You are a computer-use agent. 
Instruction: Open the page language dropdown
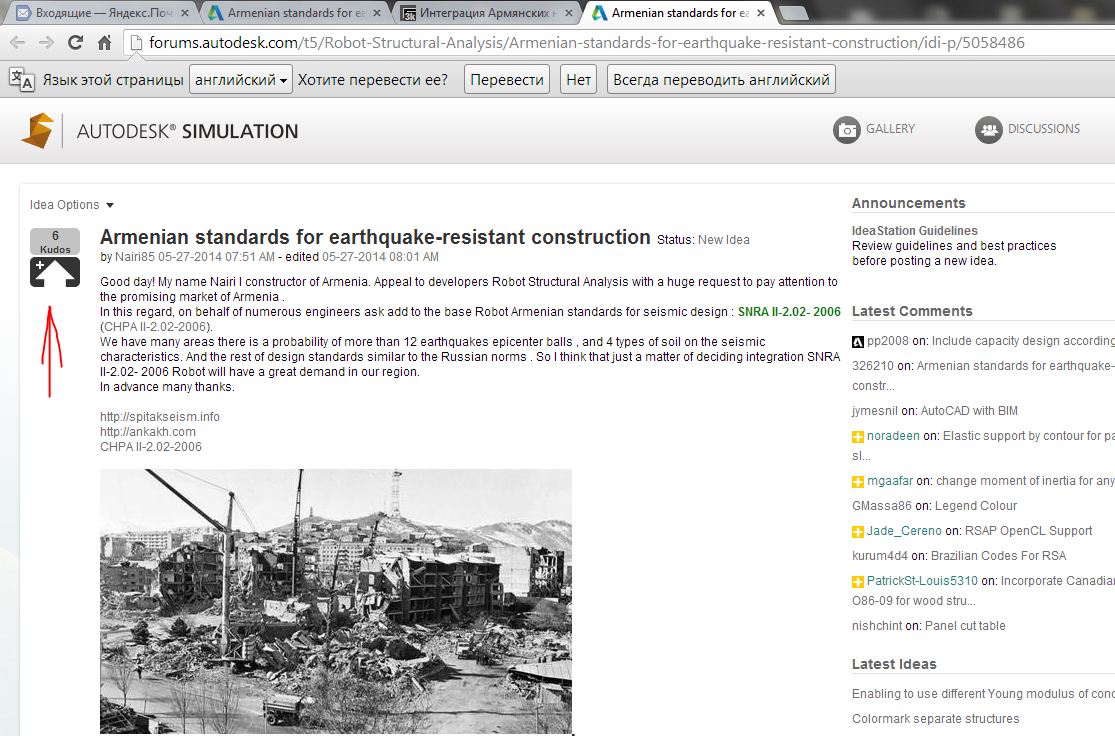tap(240, 80)
